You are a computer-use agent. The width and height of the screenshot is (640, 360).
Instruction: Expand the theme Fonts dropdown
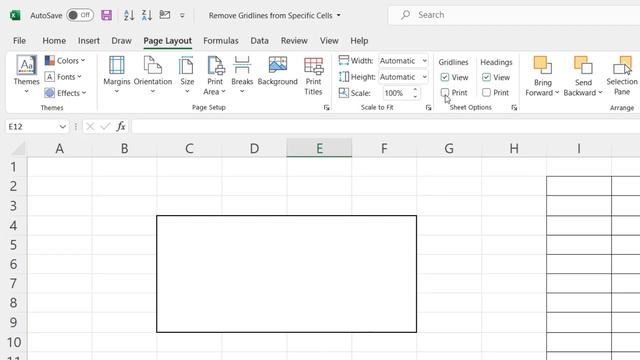point(63,77)
